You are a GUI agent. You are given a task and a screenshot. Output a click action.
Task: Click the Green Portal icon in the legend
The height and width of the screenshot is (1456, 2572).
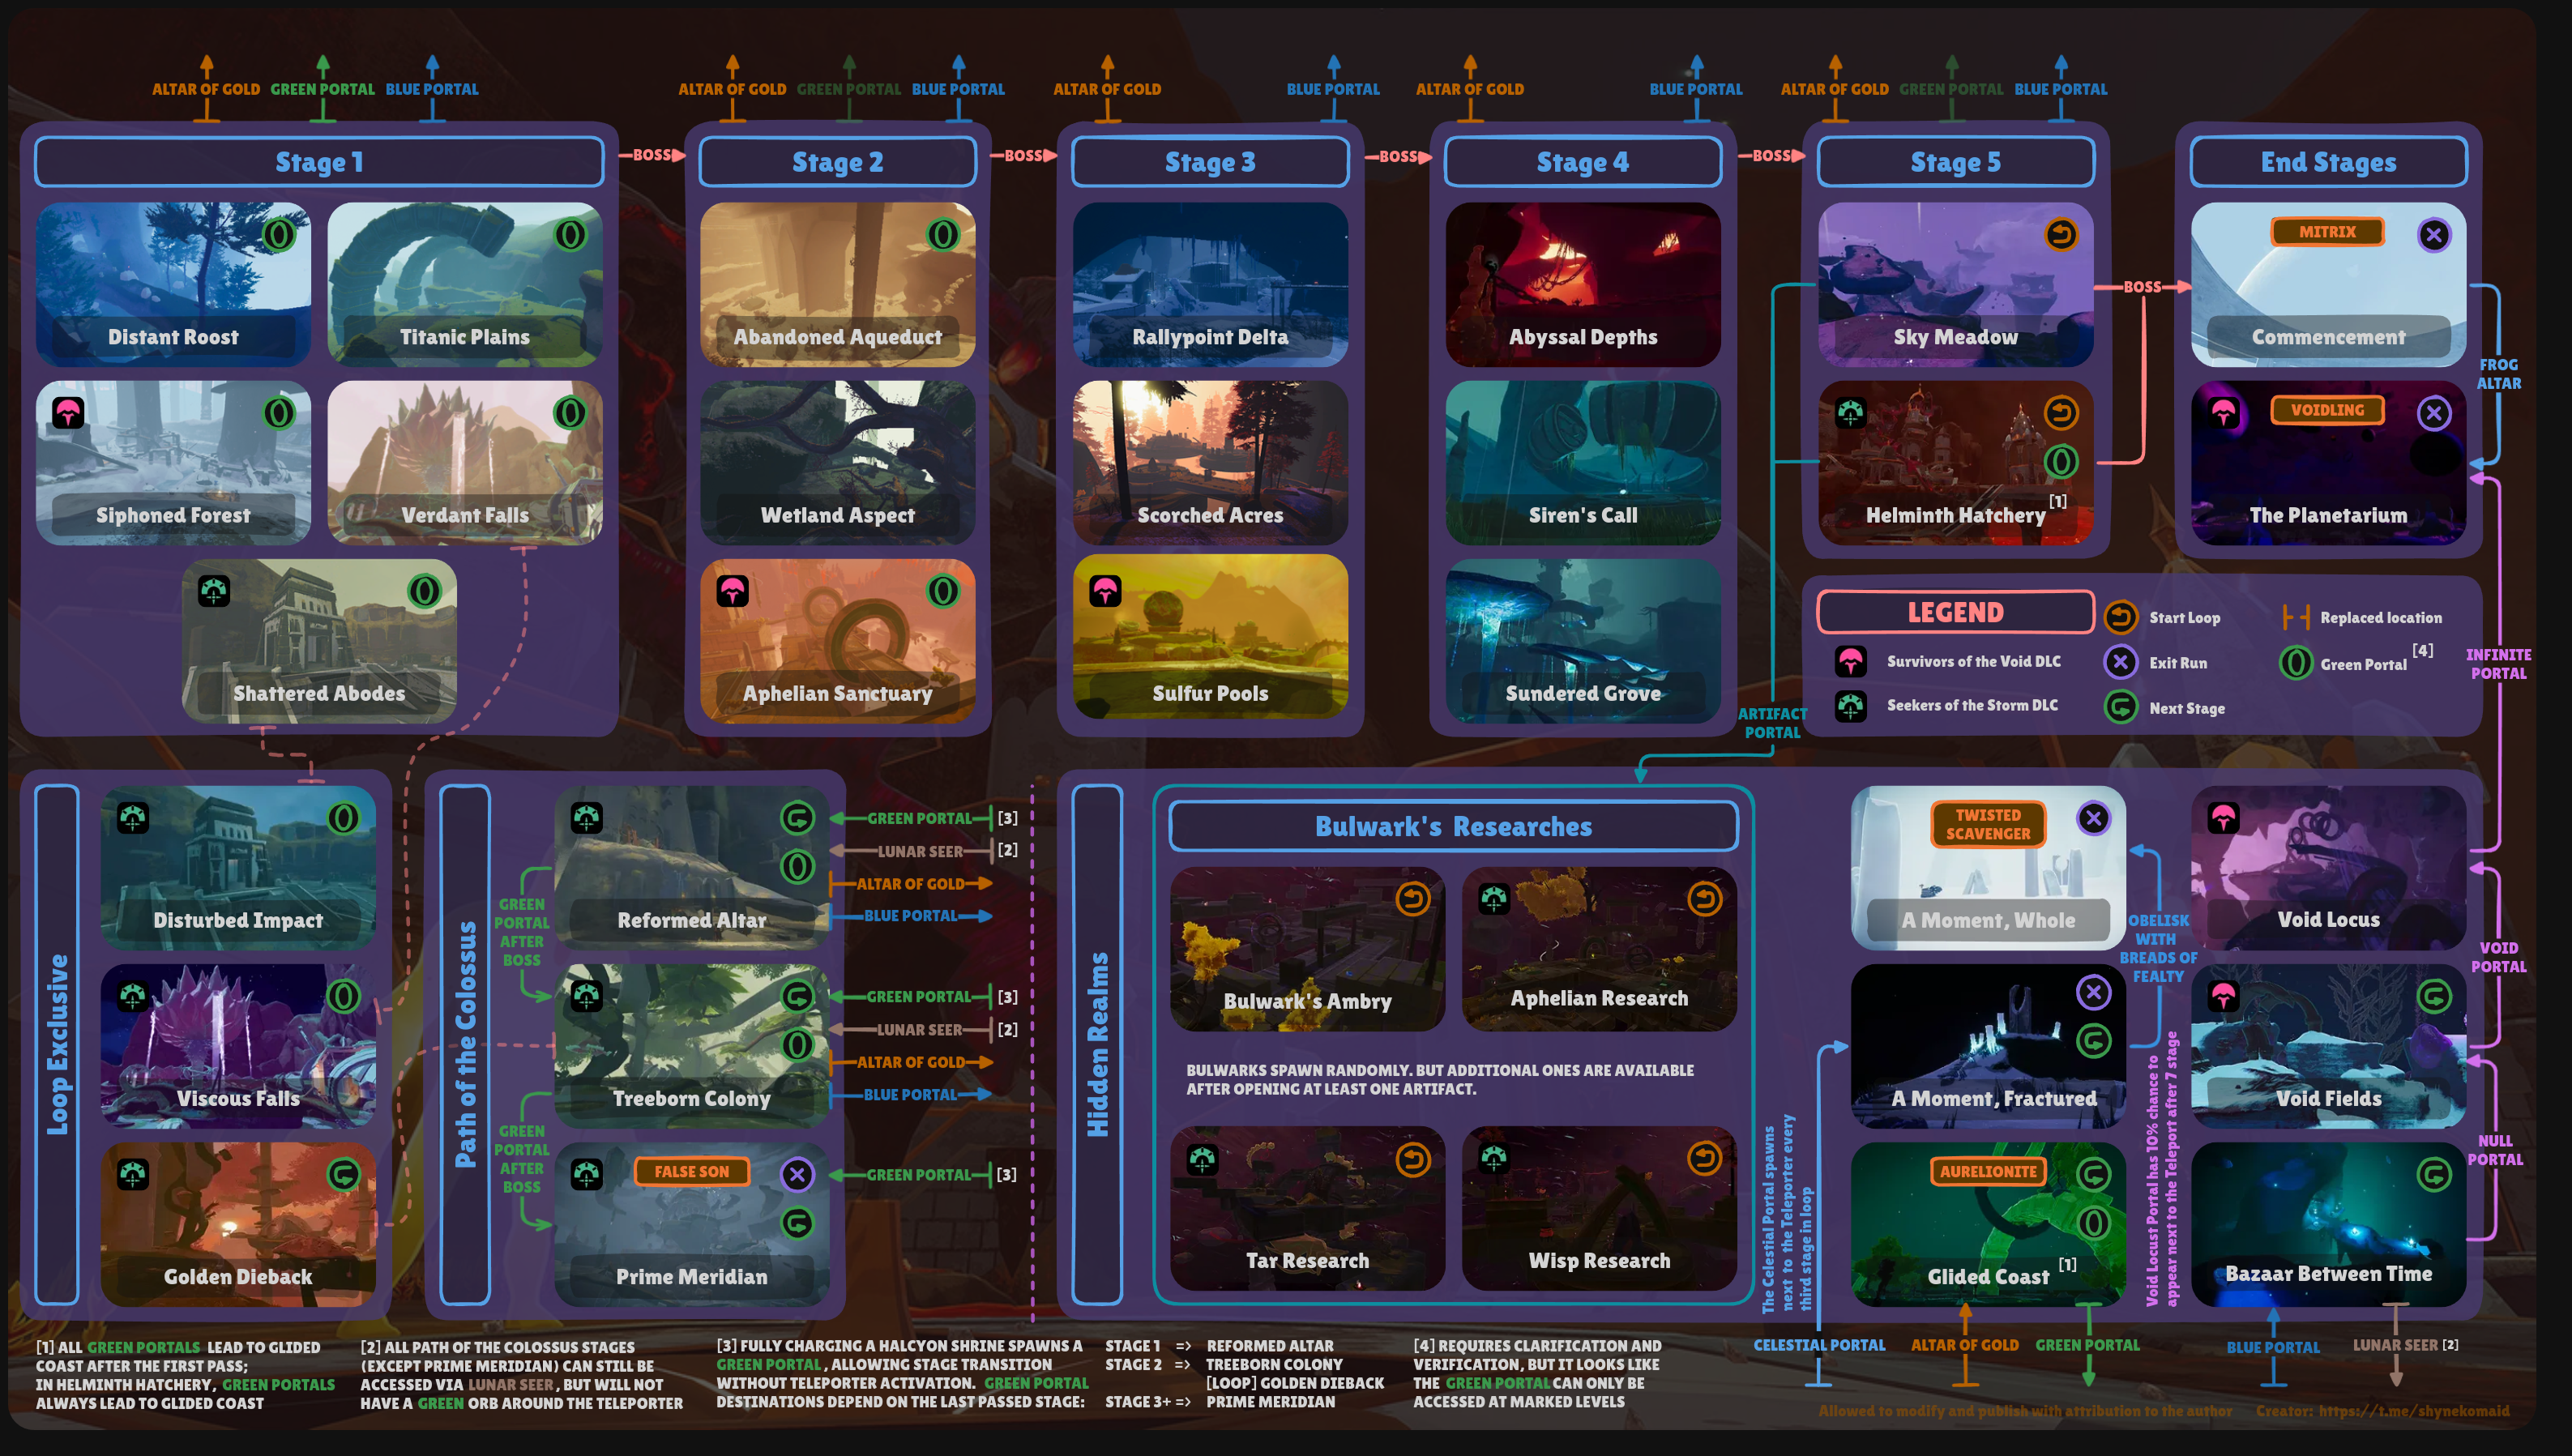tap(2296, 662)
